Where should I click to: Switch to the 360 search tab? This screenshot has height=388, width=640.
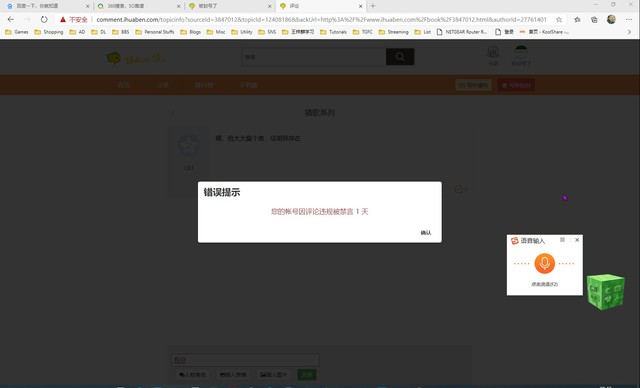tap(139, 6)
